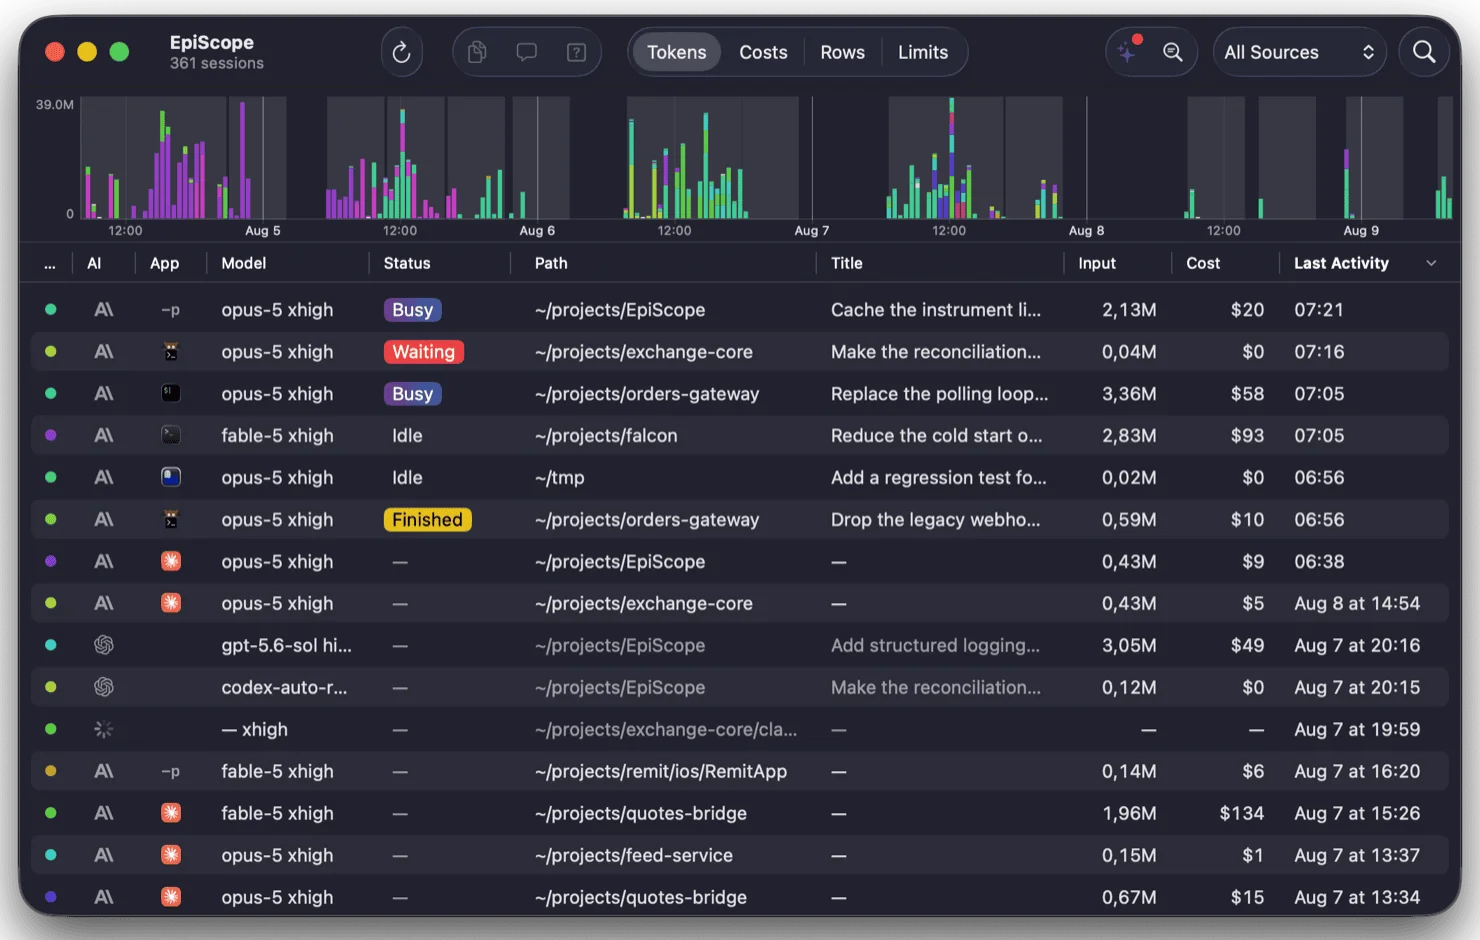Screen dimensions: 1480x940
Task: Click the red Waiting status badge
Action: point(423,352)
